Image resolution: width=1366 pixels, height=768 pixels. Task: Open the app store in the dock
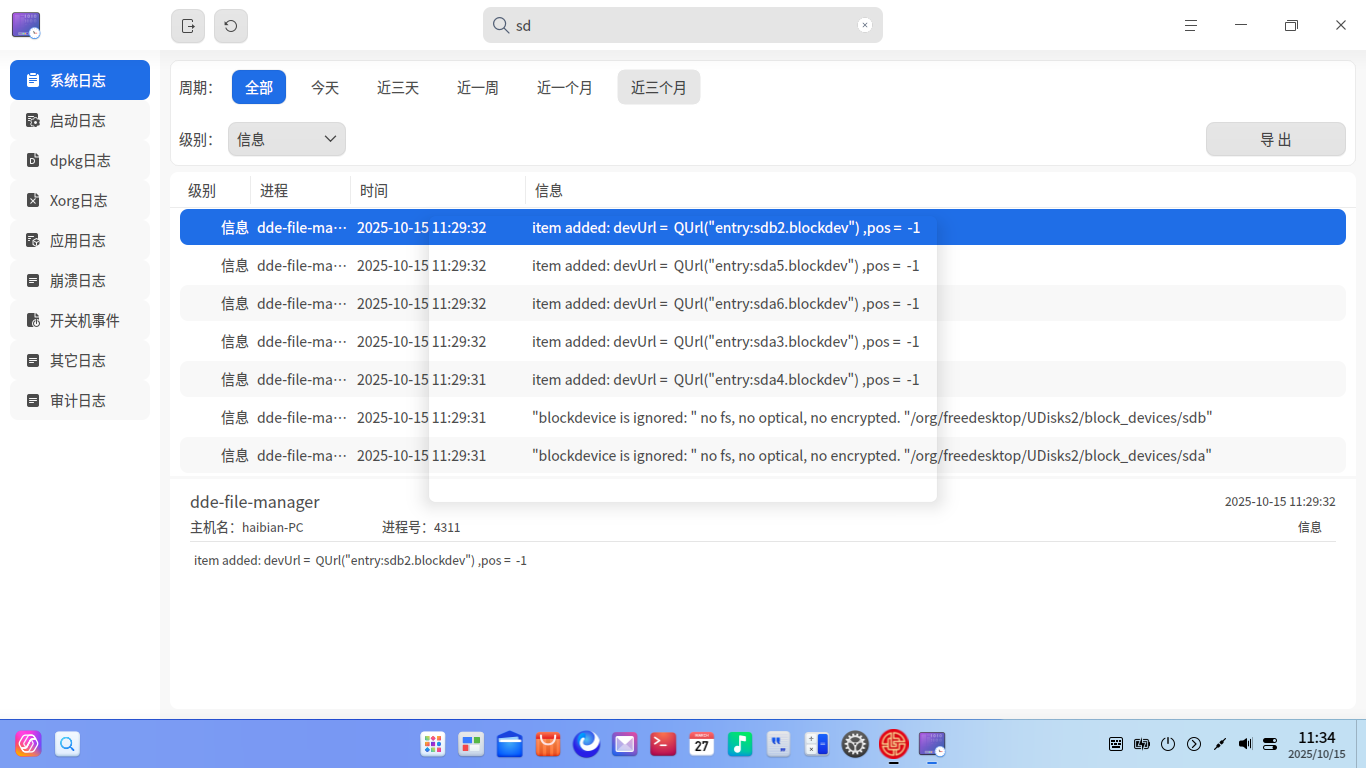(x=548, y=744)
